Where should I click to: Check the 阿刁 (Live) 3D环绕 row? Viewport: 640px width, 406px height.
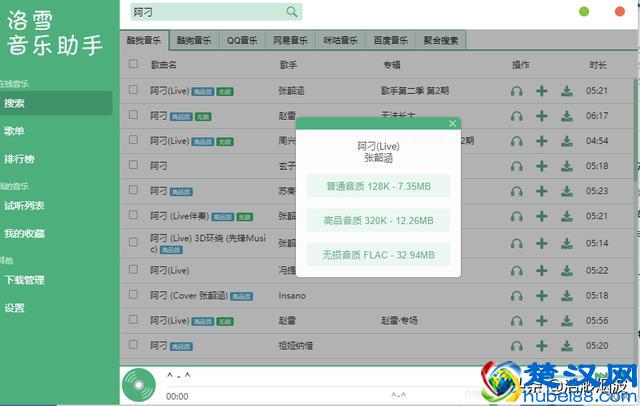tap(133, 242)
